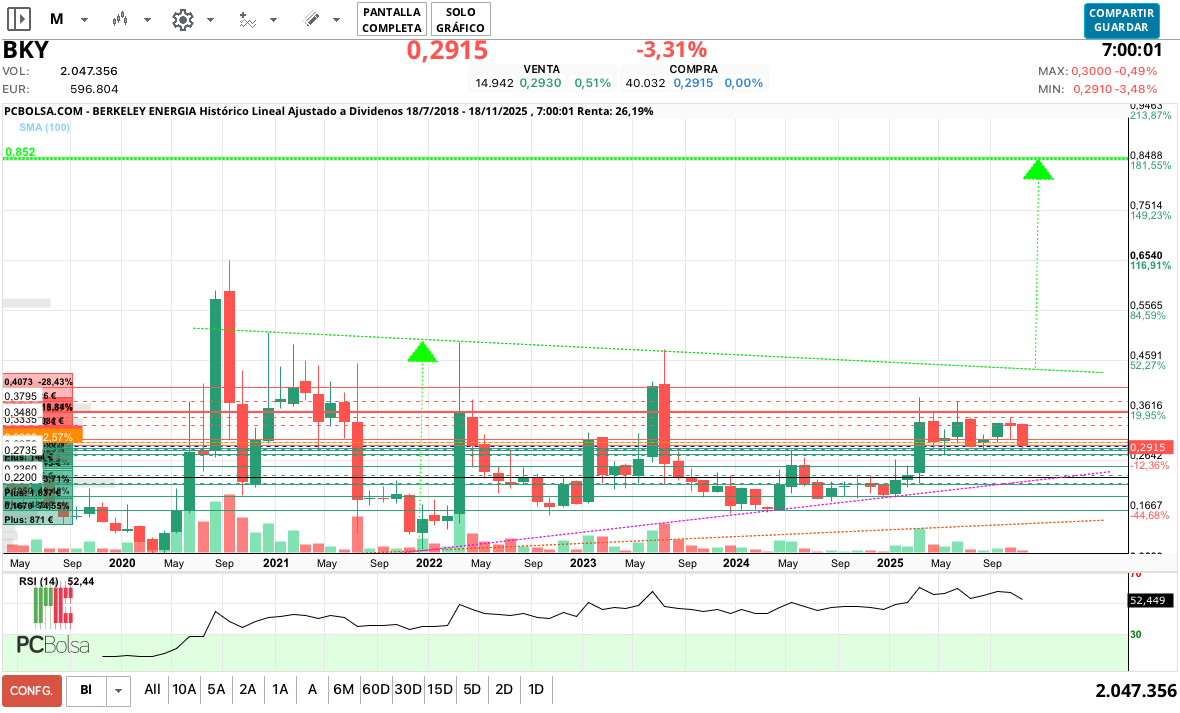
Task: Click the SOLO GRÁFICO button
Action: [461, 20]
